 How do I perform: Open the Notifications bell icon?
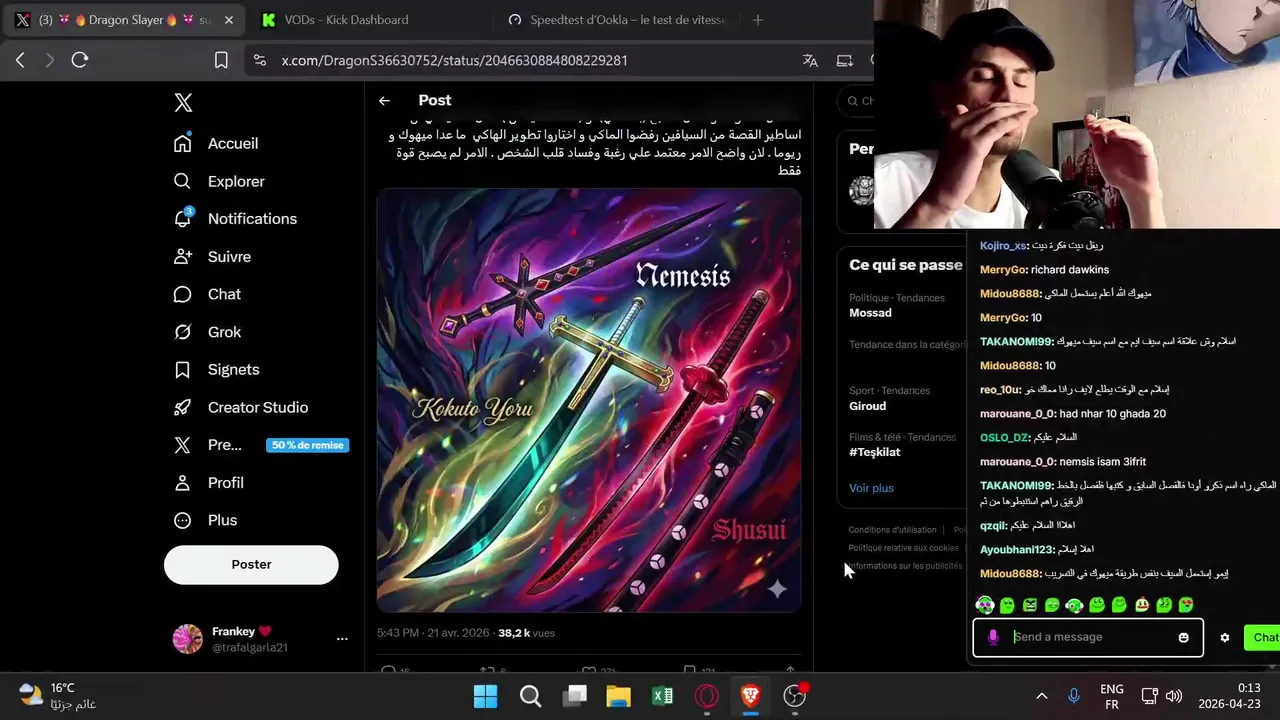pos(182,218)
